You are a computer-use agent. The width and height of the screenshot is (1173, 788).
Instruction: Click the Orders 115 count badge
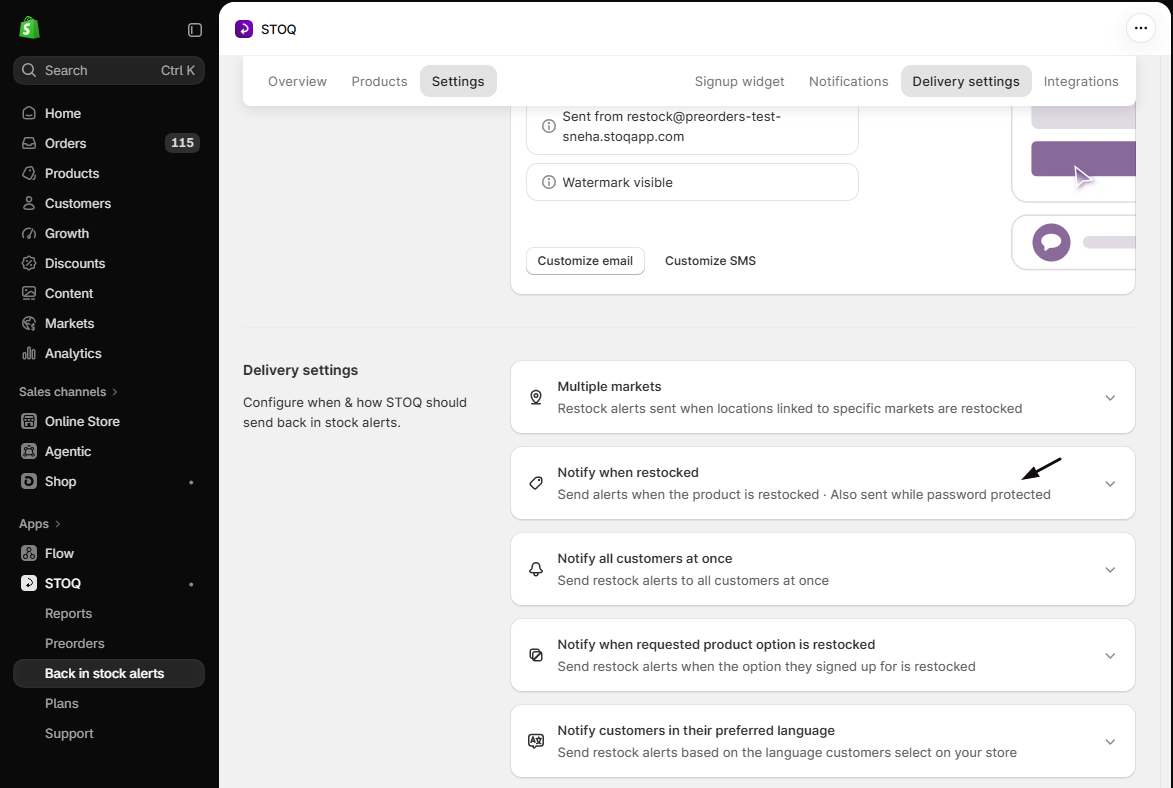coord(182,143)
